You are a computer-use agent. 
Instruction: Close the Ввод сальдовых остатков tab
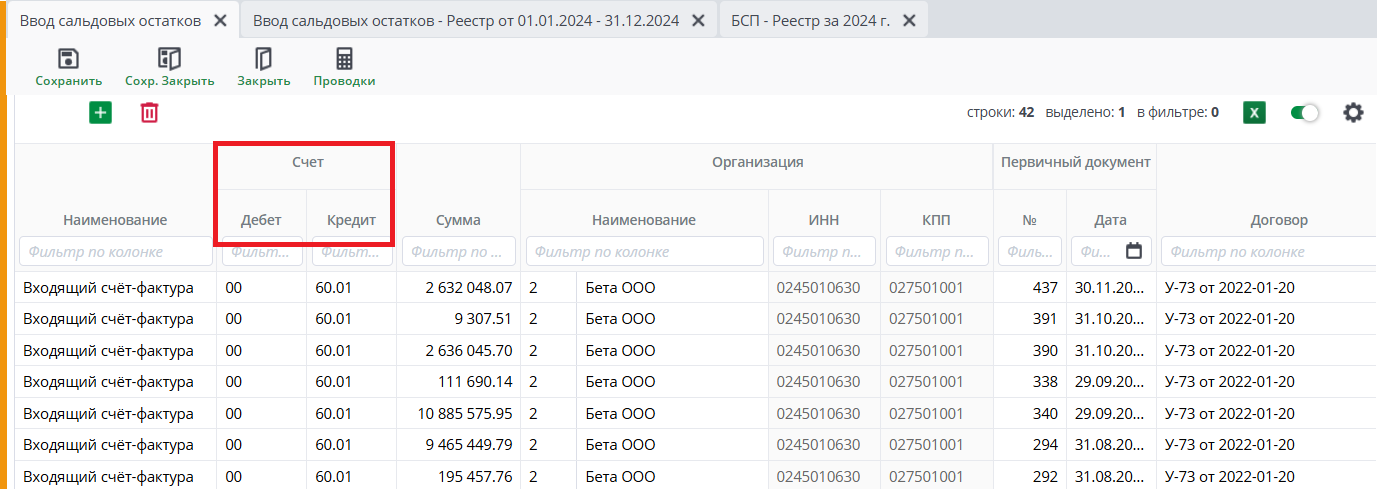220,20
